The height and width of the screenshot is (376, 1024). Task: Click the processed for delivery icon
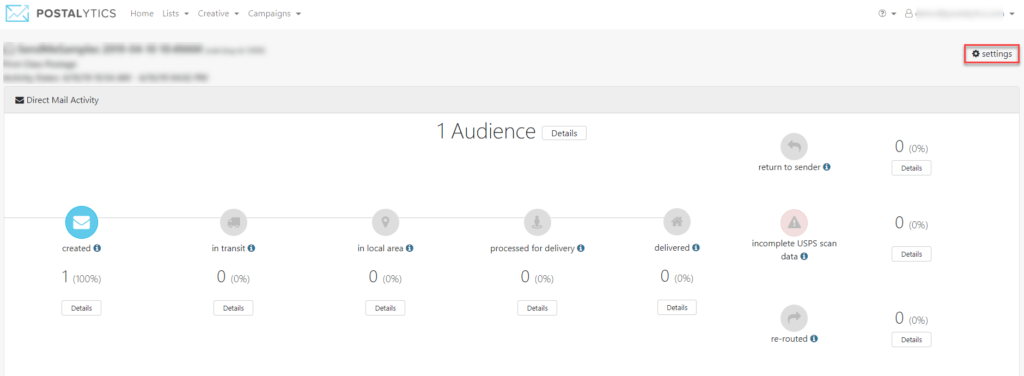pos(537,223)
